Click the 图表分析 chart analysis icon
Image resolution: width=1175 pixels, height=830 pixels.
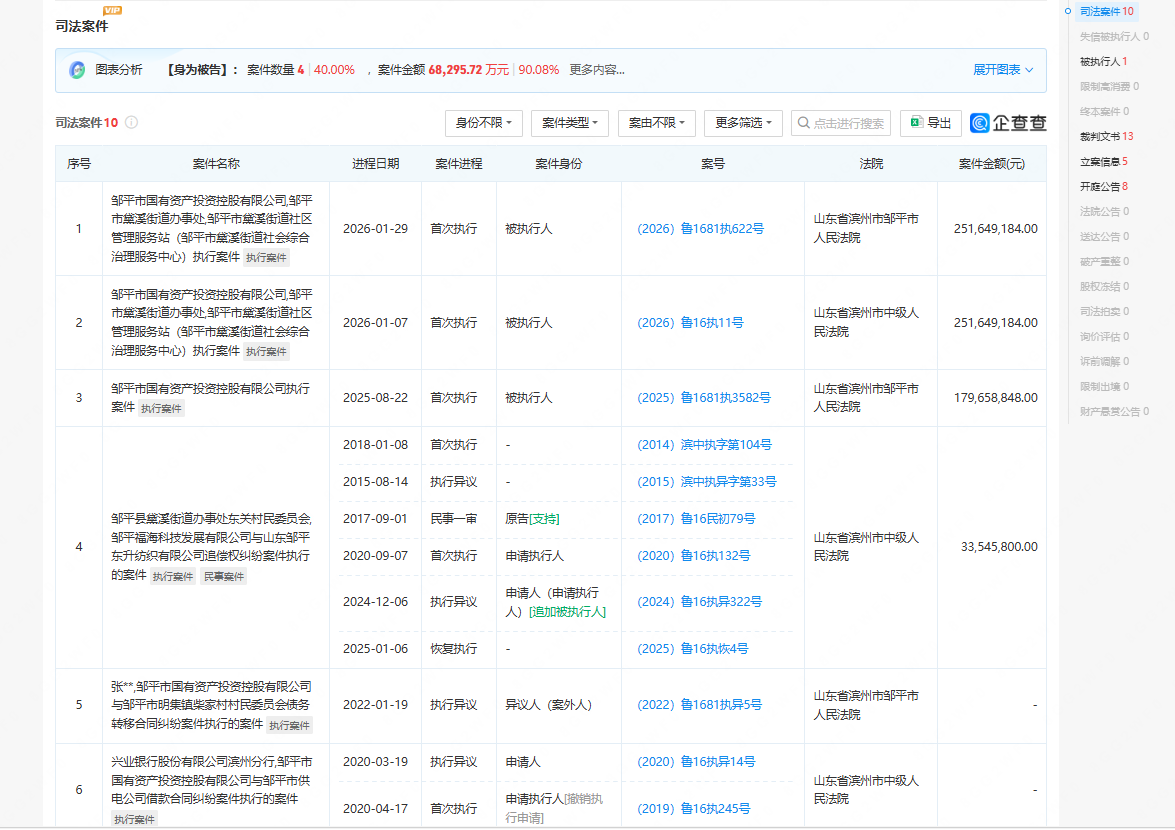click(x=77, y=70)
